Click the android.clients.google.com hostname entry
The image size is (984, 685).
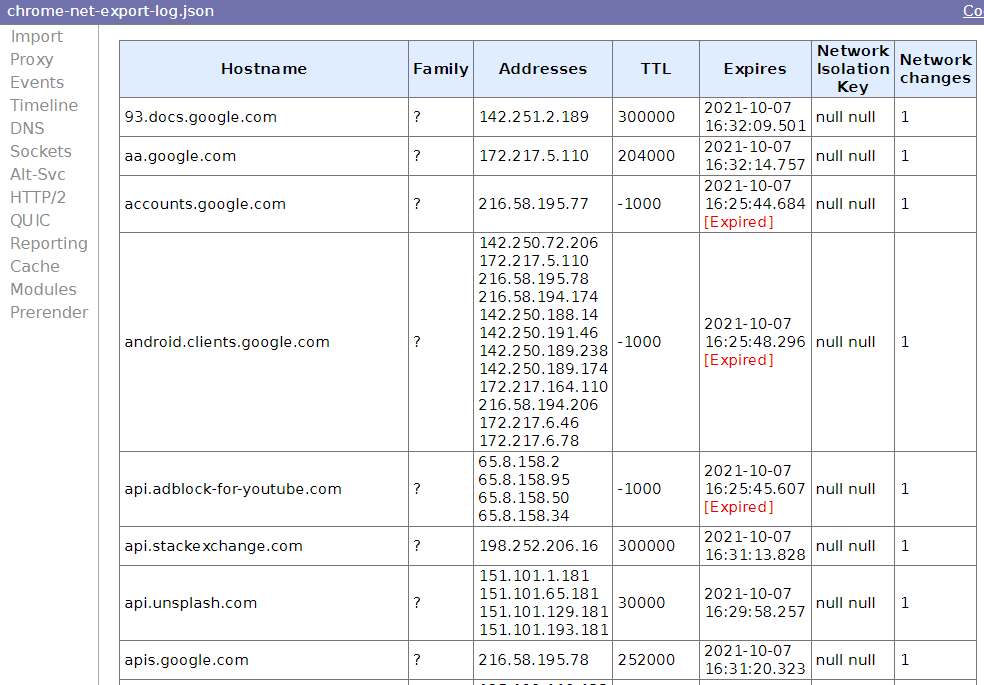[x=229, y=341]
